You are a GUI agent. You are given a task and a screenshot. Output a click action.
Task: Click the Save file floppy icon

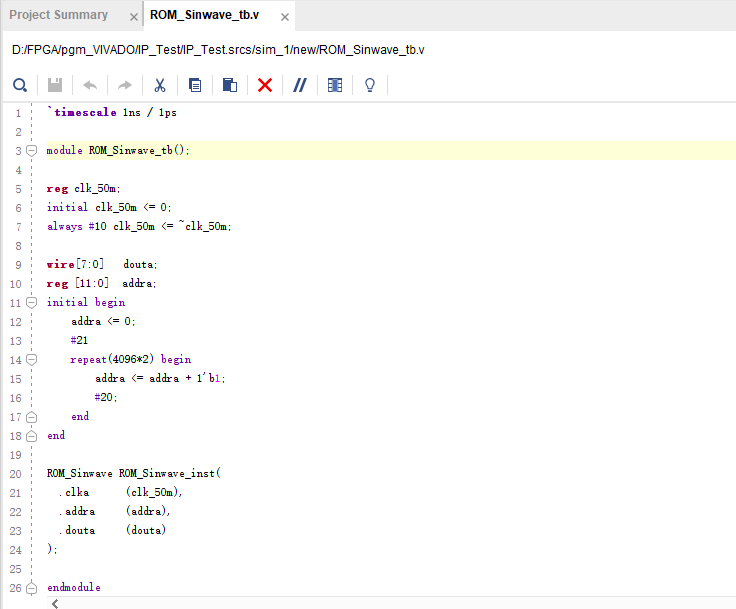55,85
